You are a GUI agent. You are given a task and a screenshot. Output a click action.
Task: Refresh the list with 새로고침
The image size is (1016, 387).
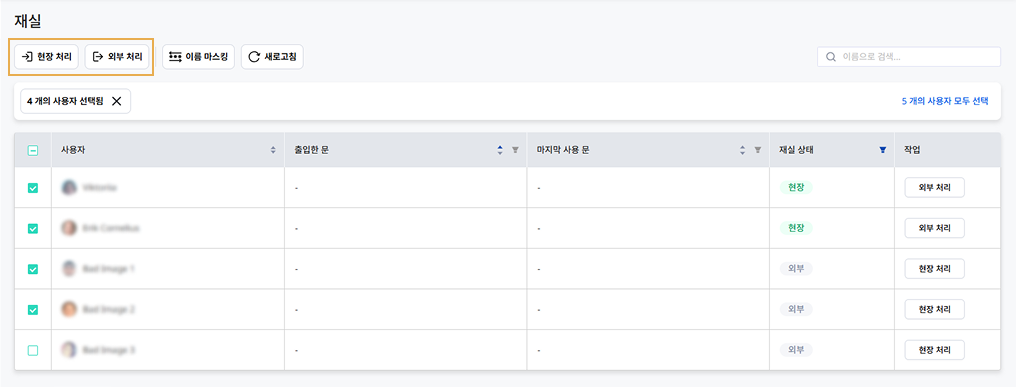272,57
